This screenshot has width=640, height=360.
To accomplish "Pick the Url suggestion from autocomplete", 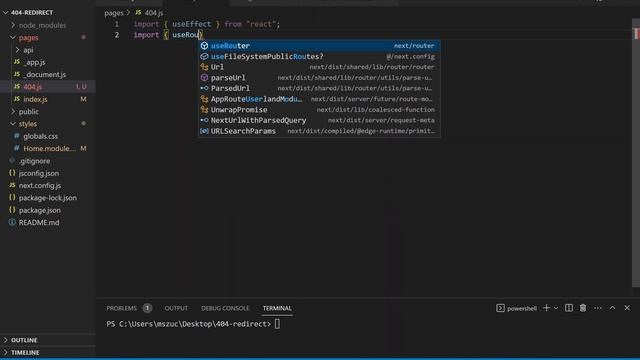I will tap(319, 67).
